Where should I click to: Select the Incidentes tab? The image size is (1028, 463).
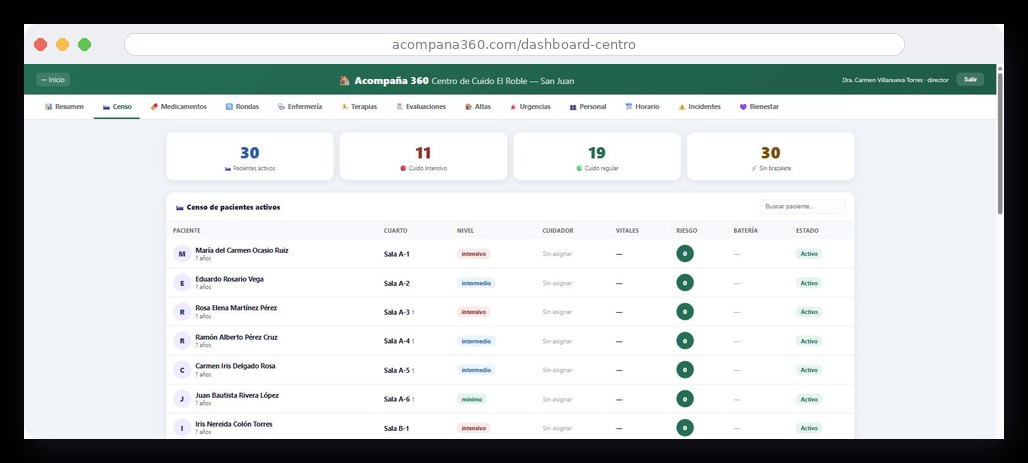point(700,107)
